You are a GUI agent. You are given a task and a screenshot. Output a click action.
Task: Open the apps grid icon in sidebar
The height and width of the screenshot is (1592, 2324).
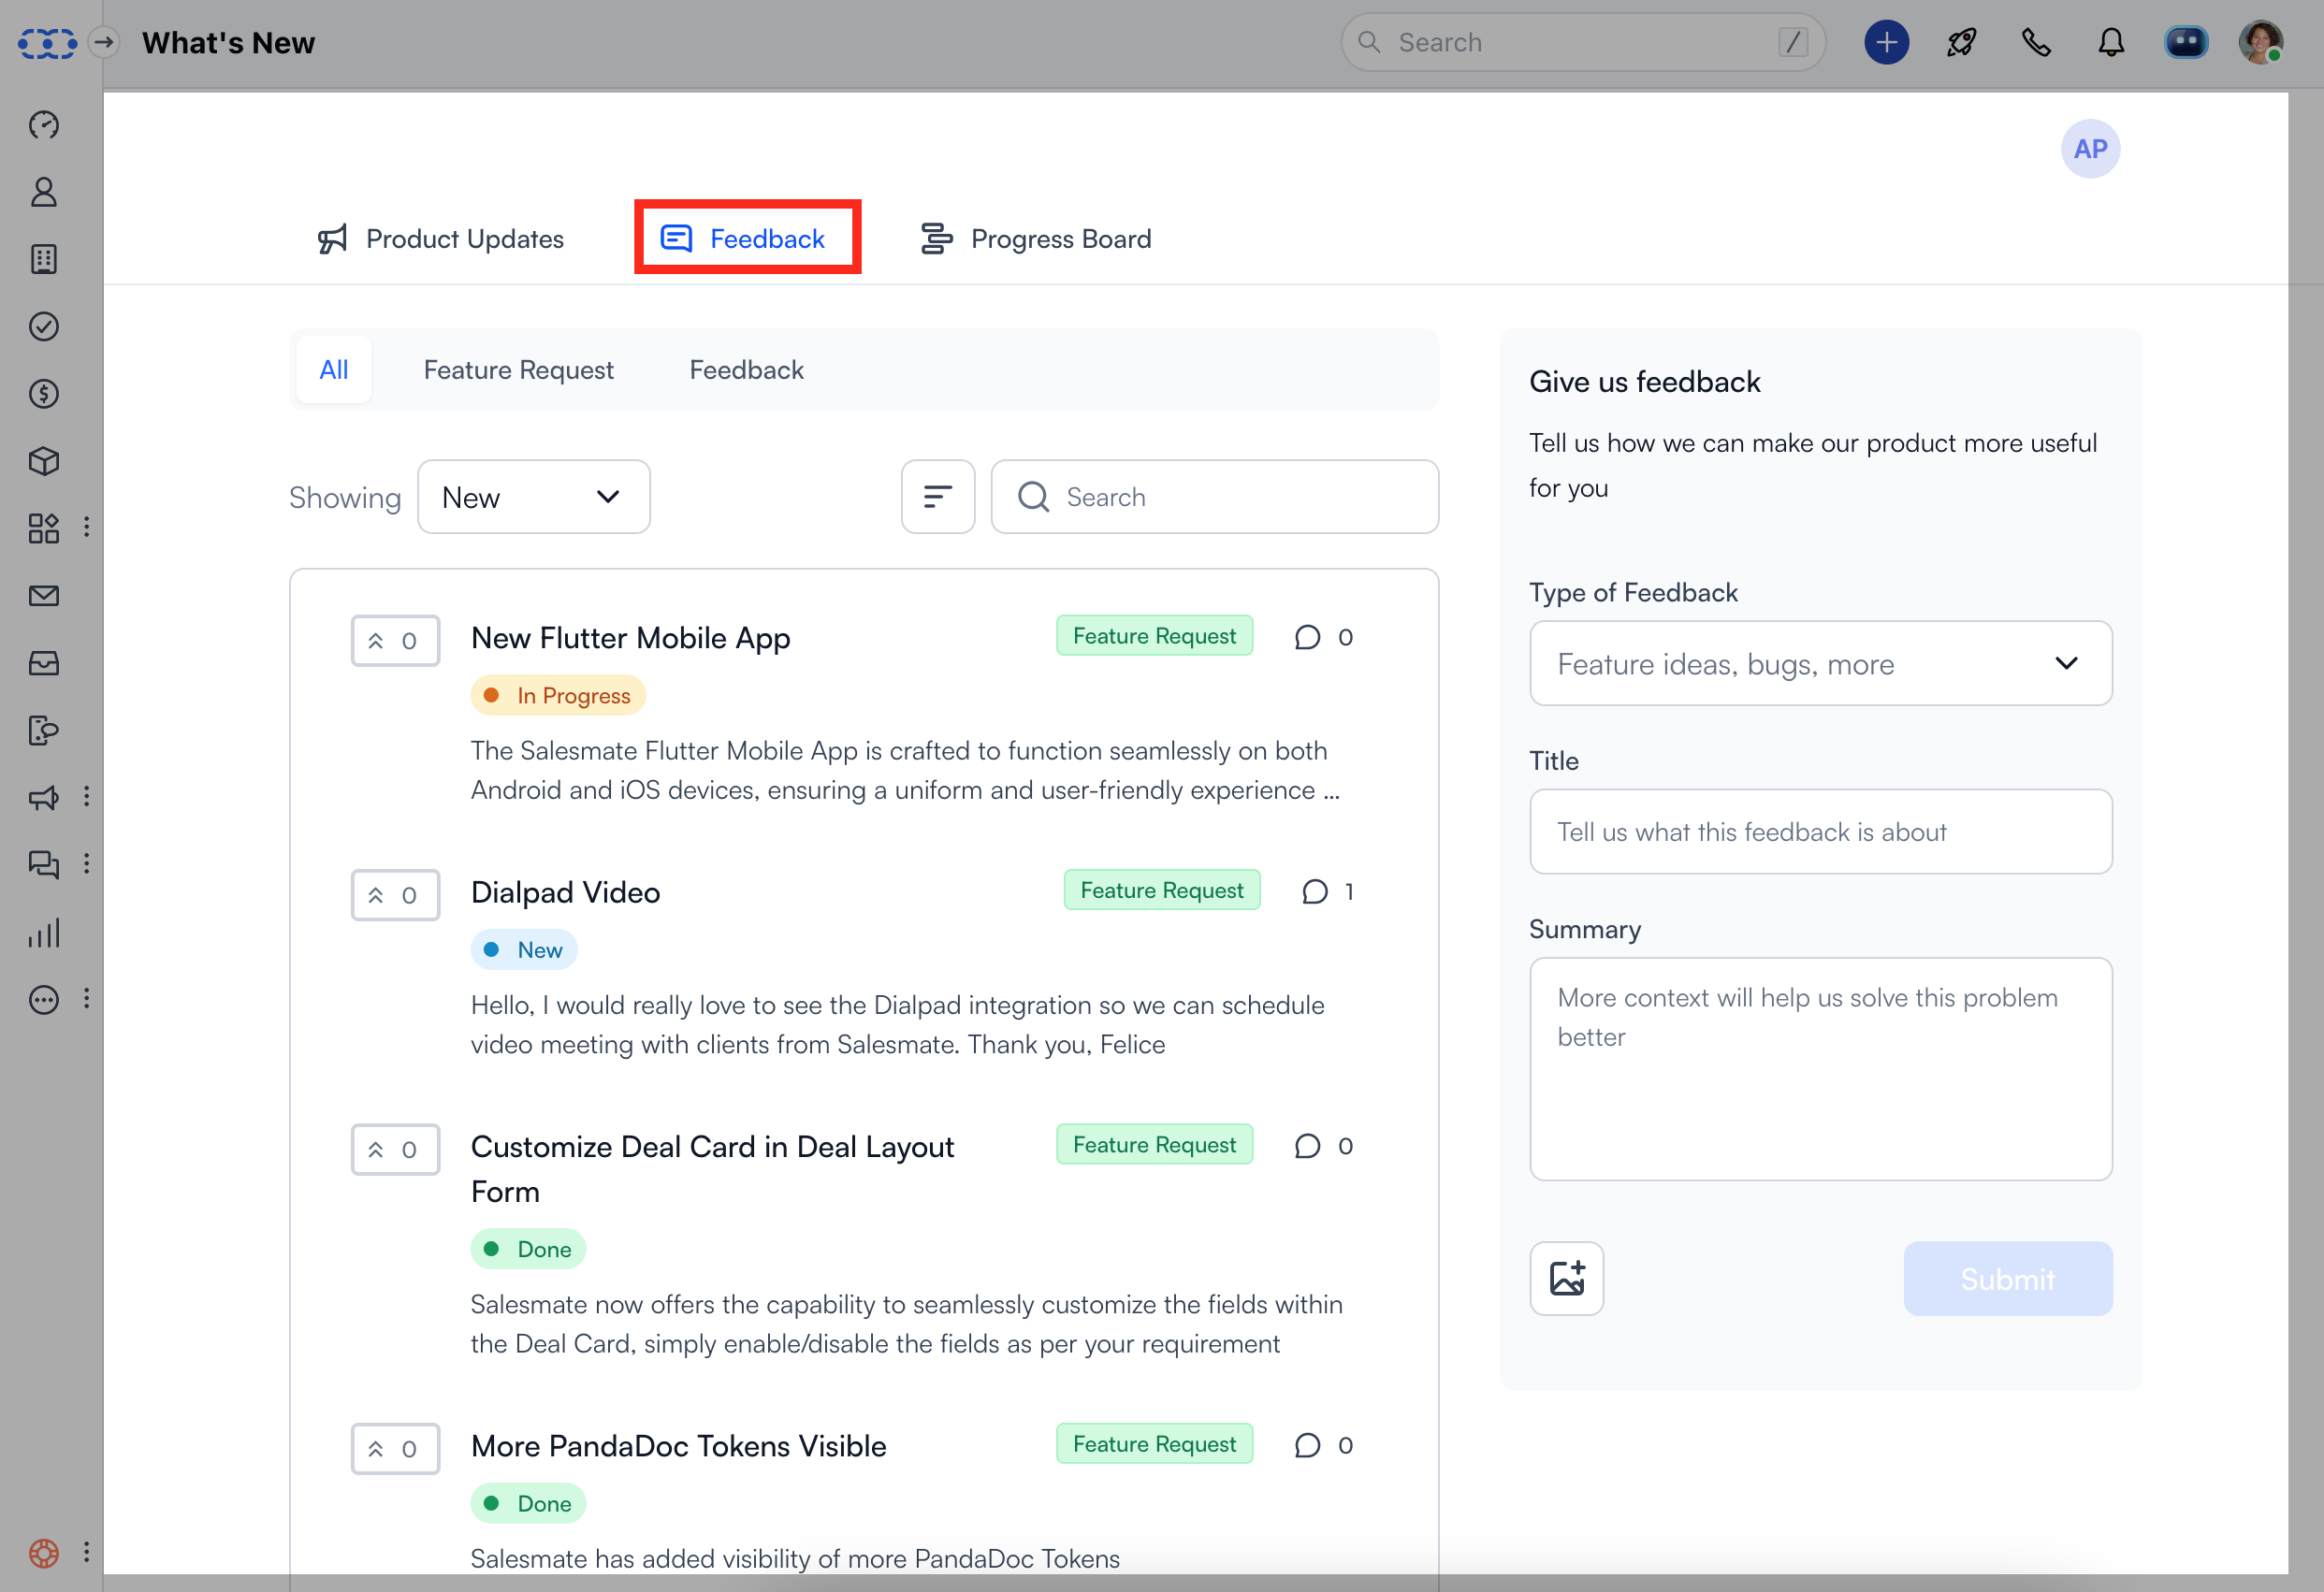click(x=44, y=528)
